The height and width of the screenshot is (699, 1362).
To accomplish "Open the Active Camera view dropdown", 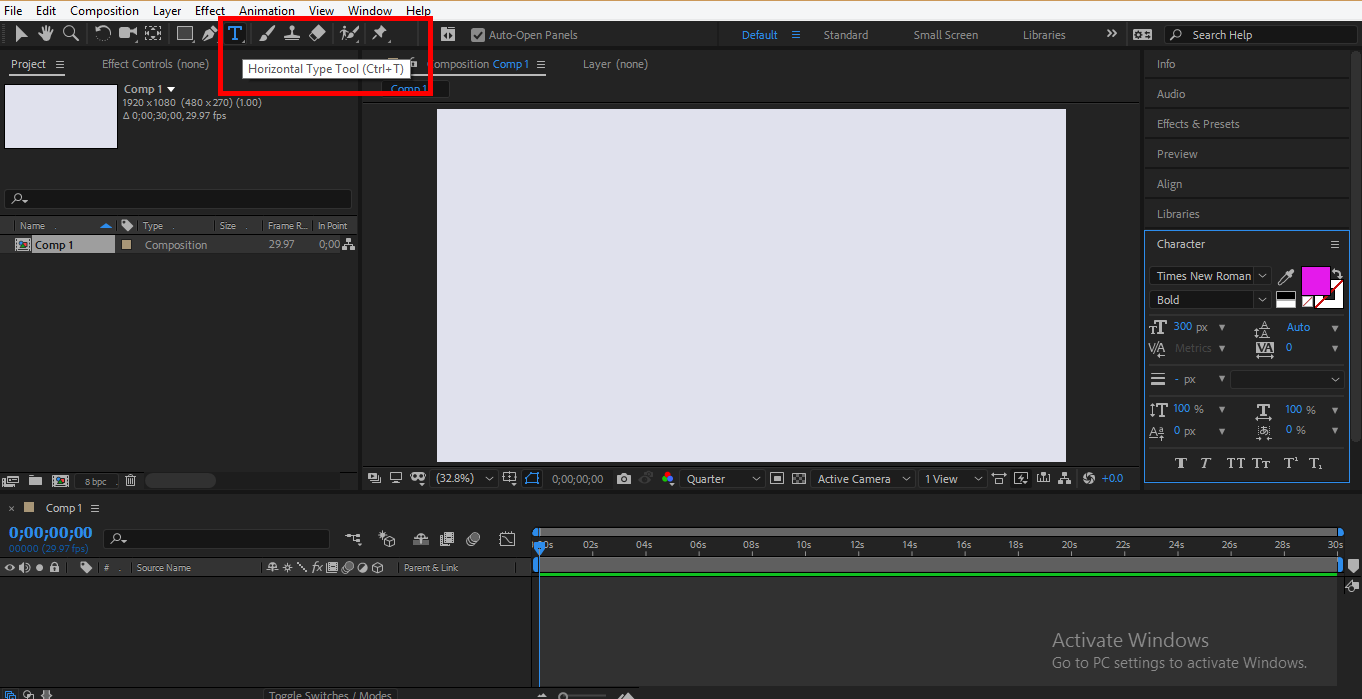I will pyautogui.click(x=862, y=478).
